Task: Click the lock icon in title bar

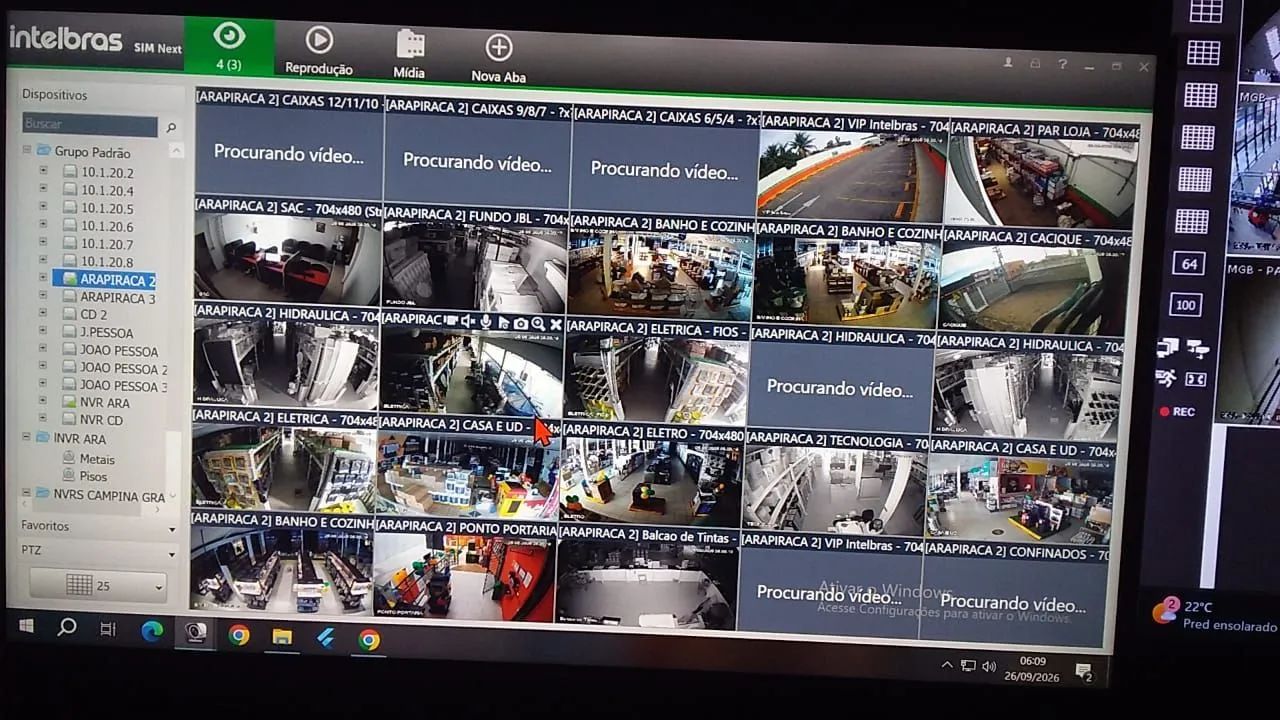Action: click(1035, 63)
